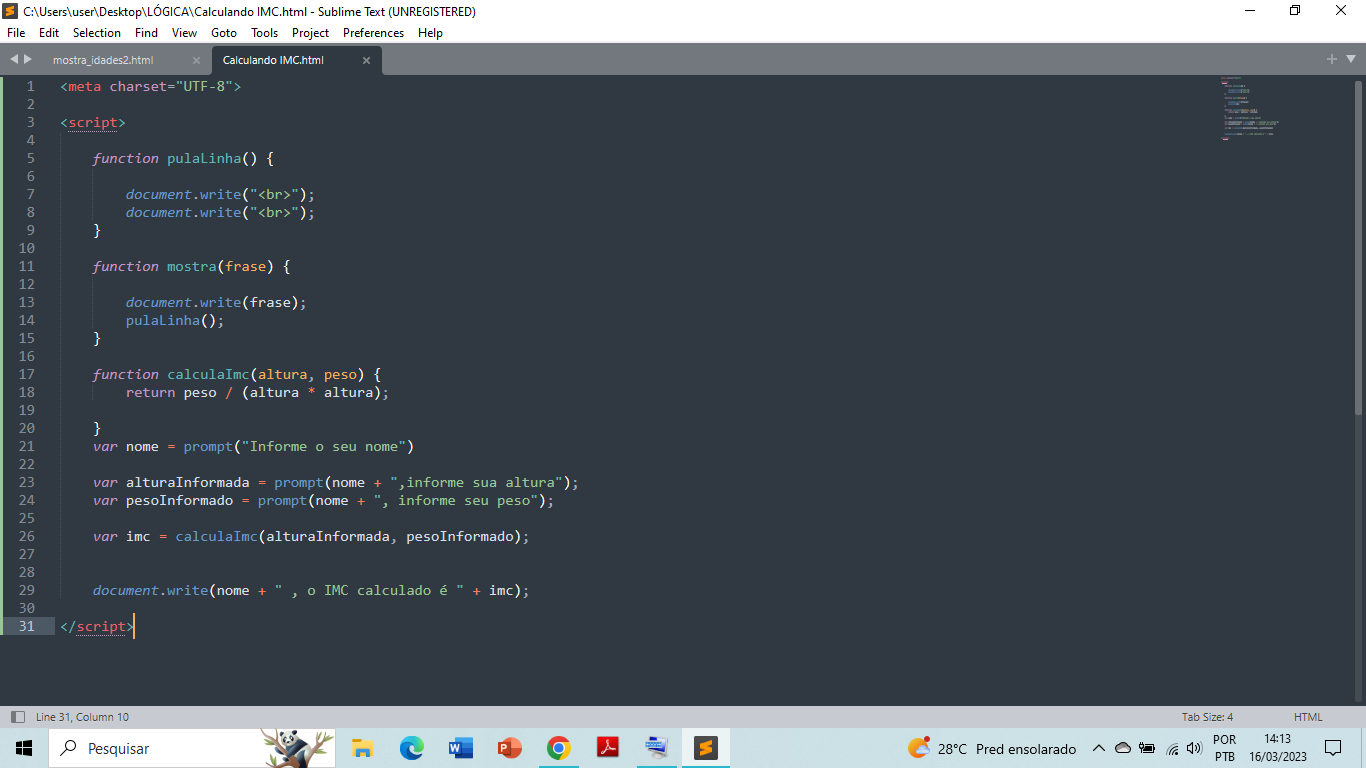This screenshot has height=768, width=1366.
Task: Toggle the side bar switch-panel icon
Action: (17, 717)
